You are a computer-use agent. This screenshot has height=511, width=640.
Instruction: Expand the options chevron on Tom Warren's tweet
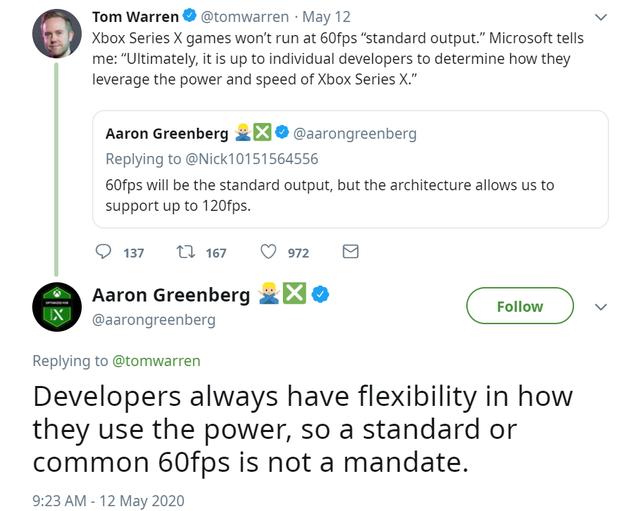pos(601,17)
